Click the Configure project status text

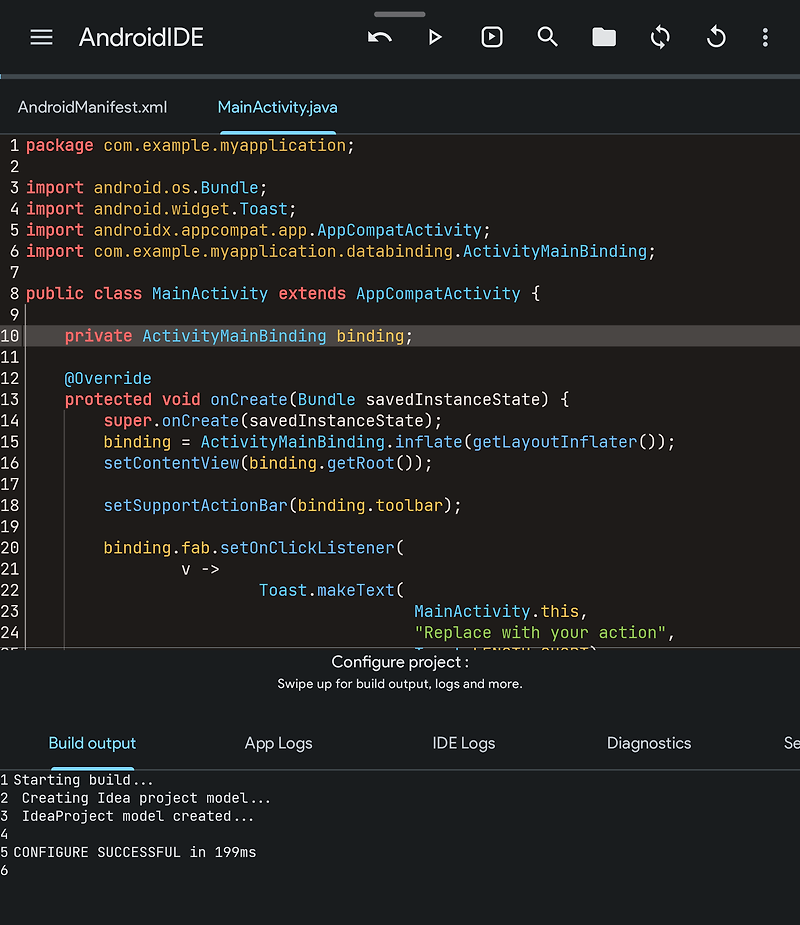[400, 662]
